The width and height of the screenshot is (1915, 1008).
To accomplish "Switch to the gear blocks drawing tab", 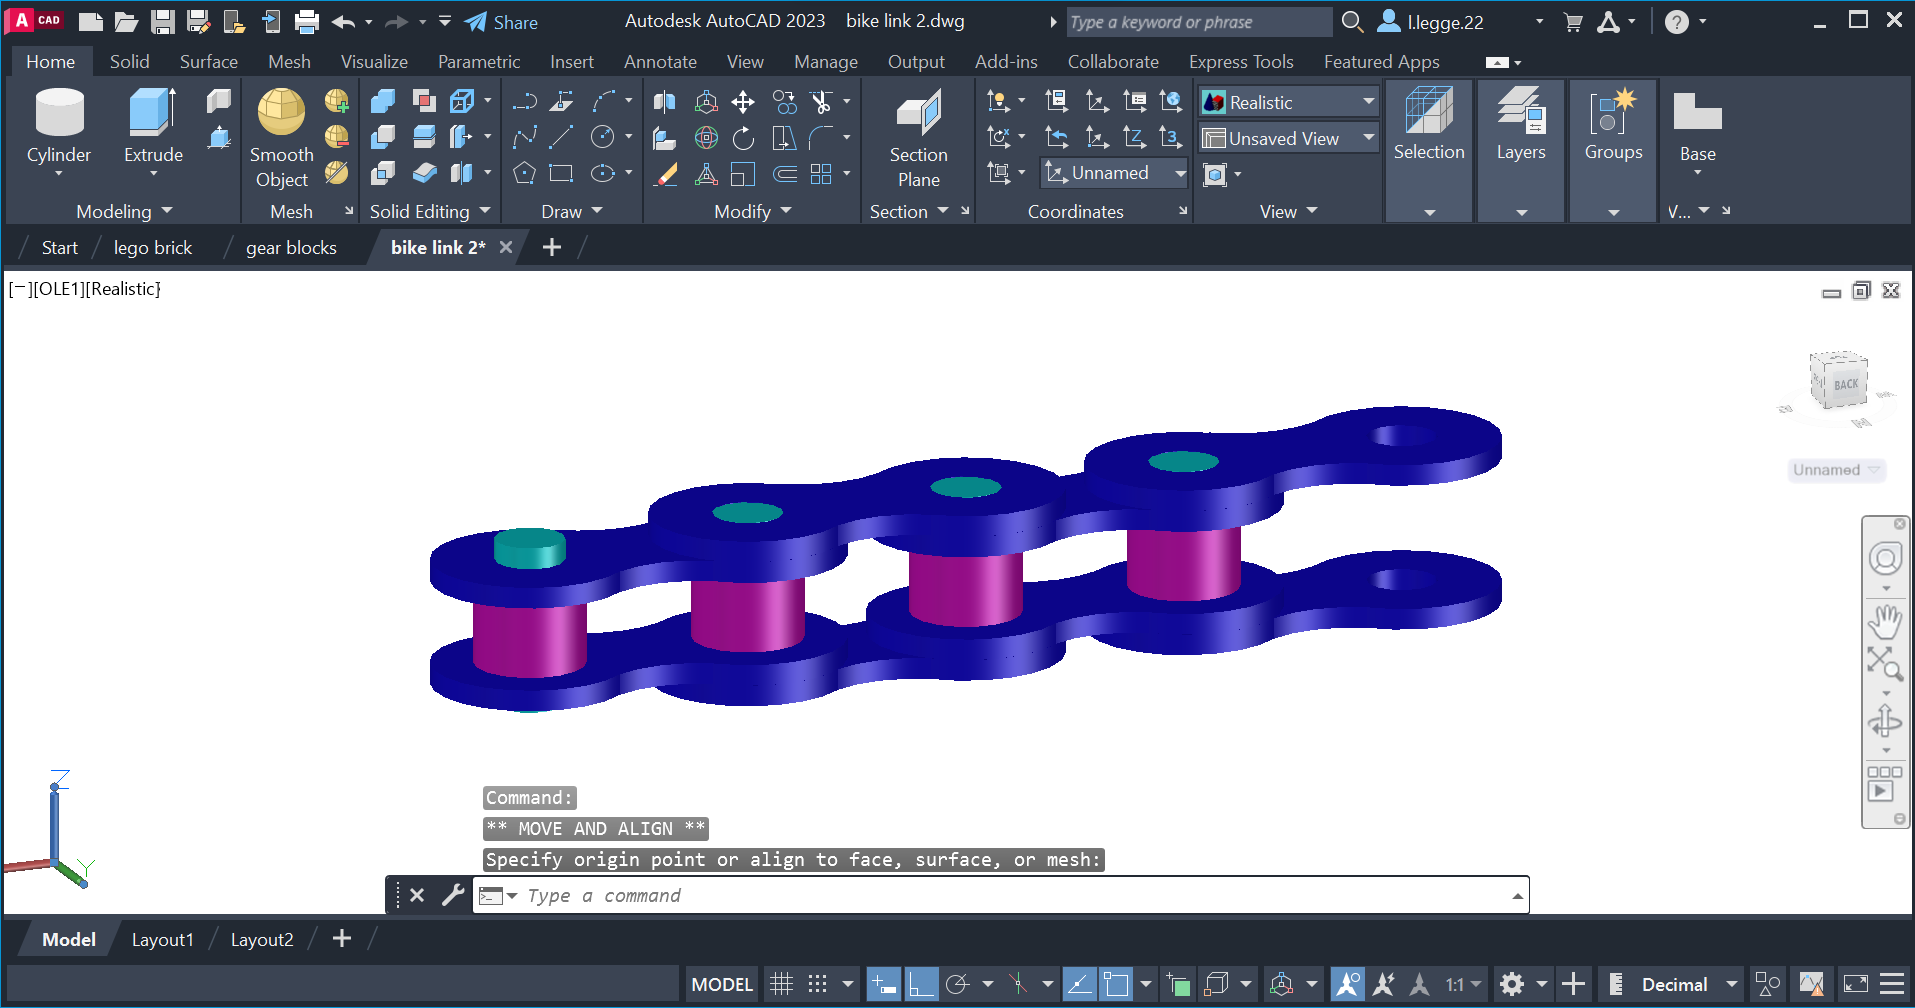I will [x=291, y=247].
